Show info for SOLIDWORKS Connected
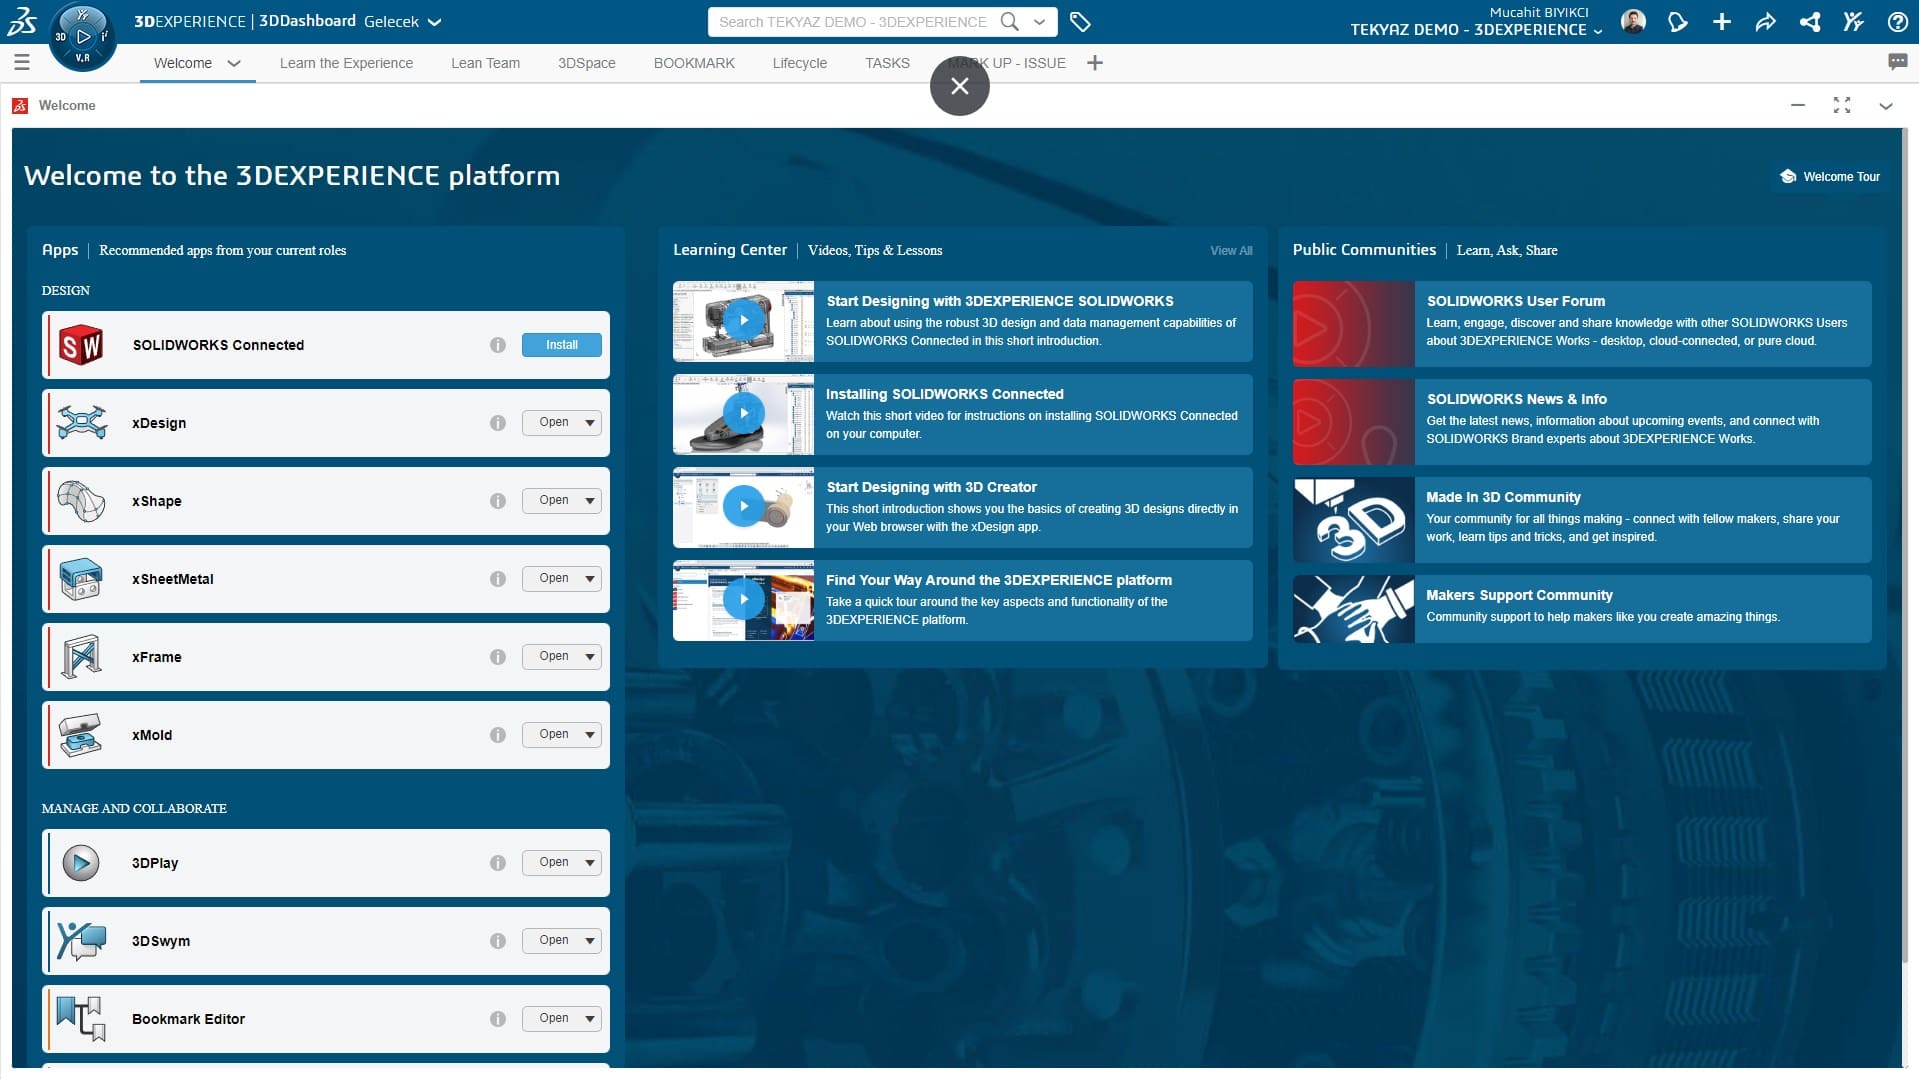Image resolution: width=1919 pixels, height=1079 pixels. pos(498,345)
